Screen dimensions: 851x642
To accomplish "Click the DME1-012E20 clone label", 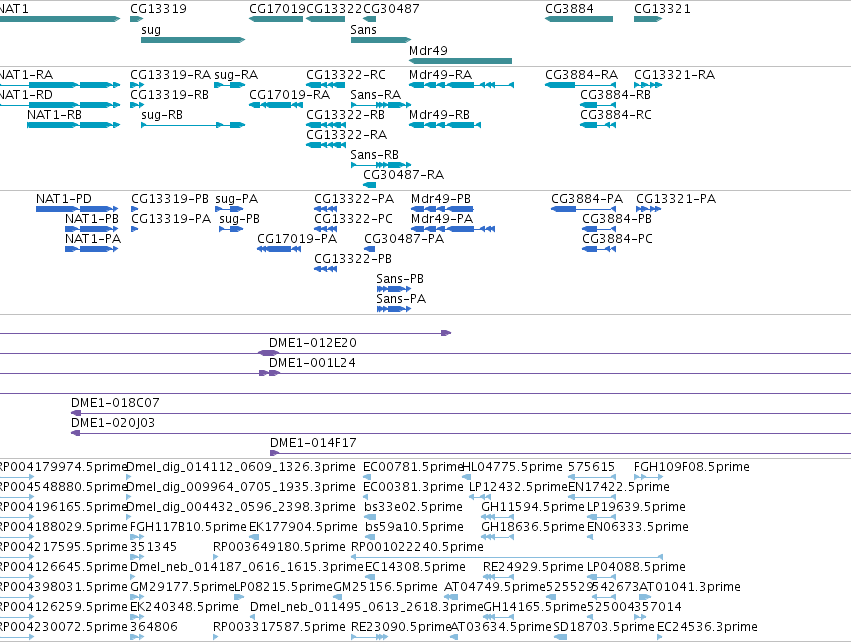I will point(313,343).
